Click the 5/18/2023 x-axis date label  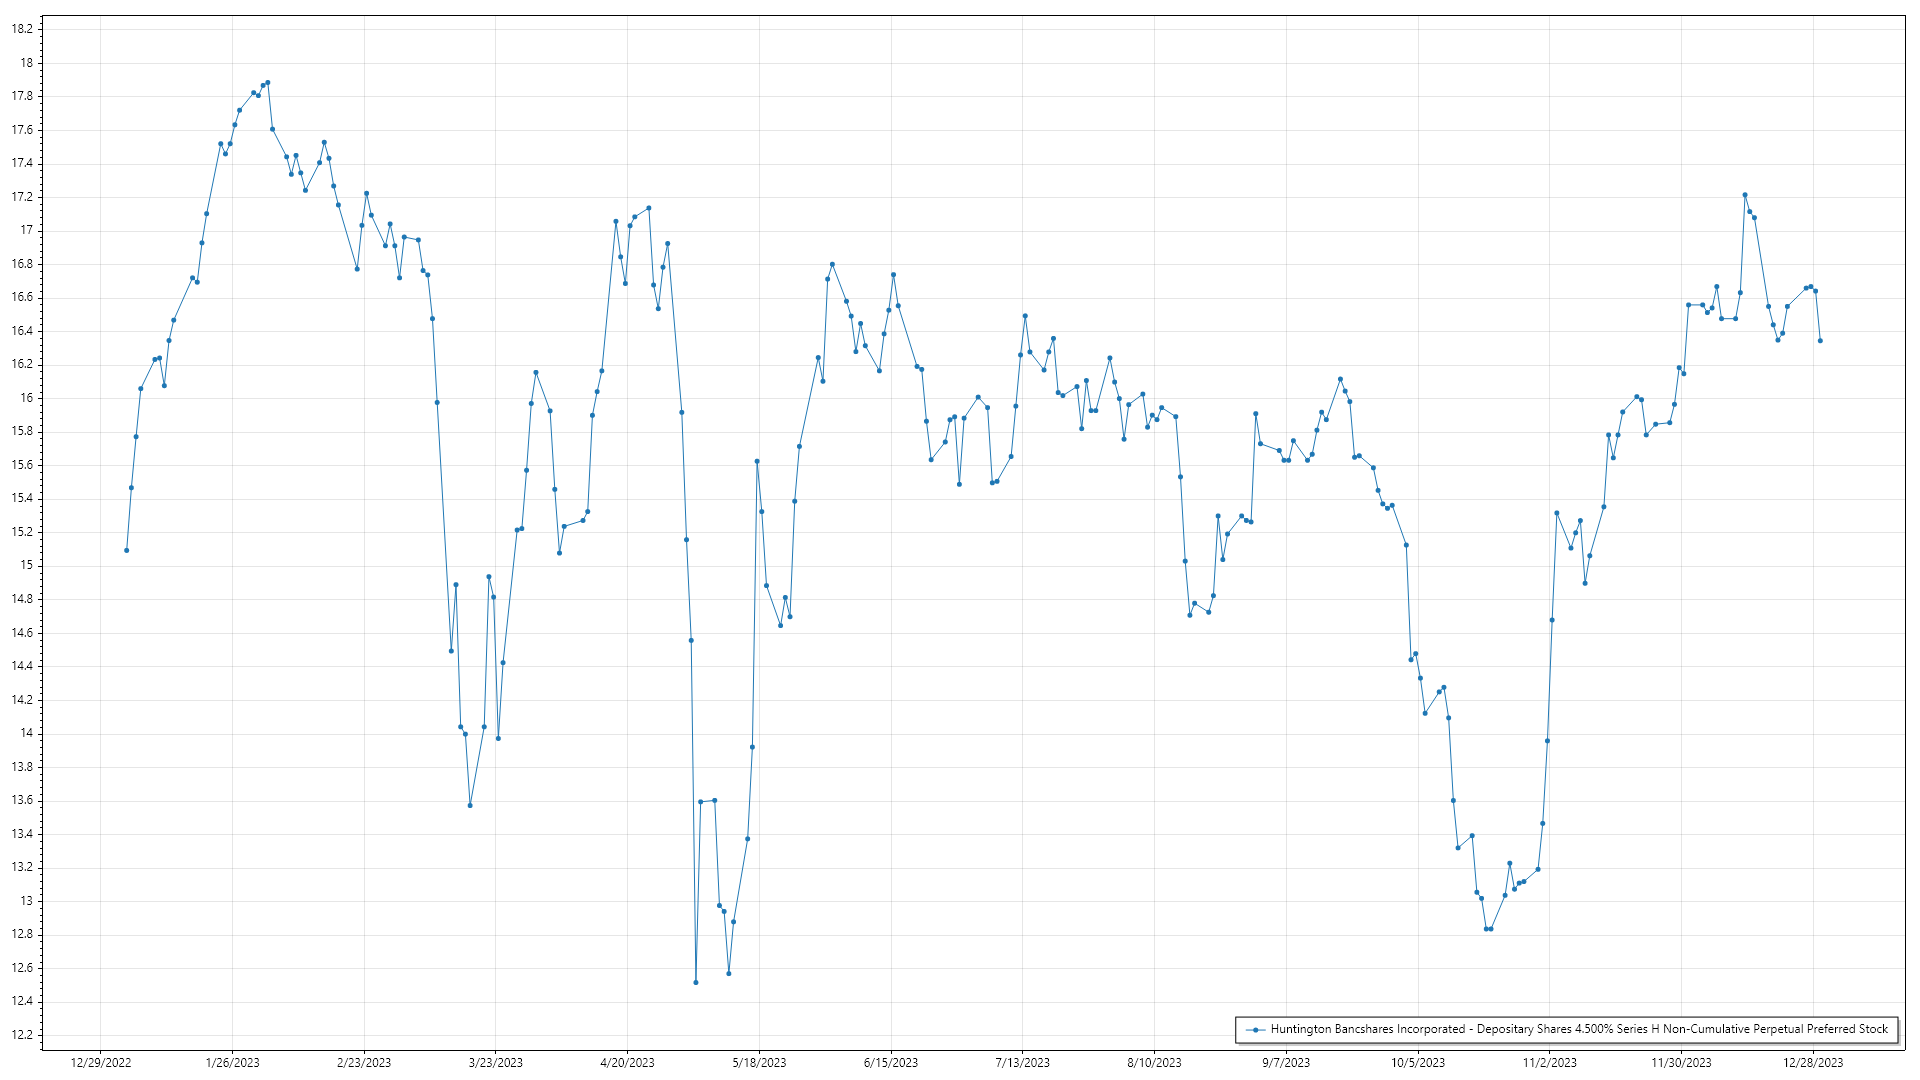point(759,1063)
